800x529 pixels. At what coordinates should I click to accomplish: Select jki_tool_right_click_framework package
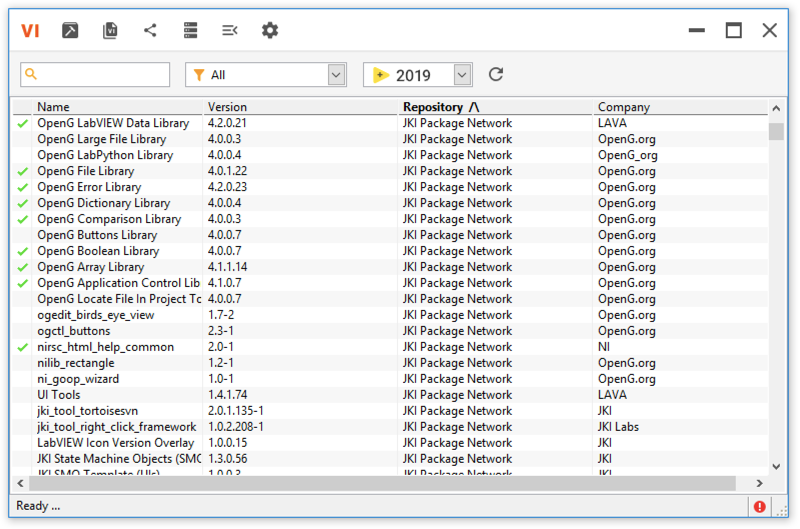click(390, 427)
